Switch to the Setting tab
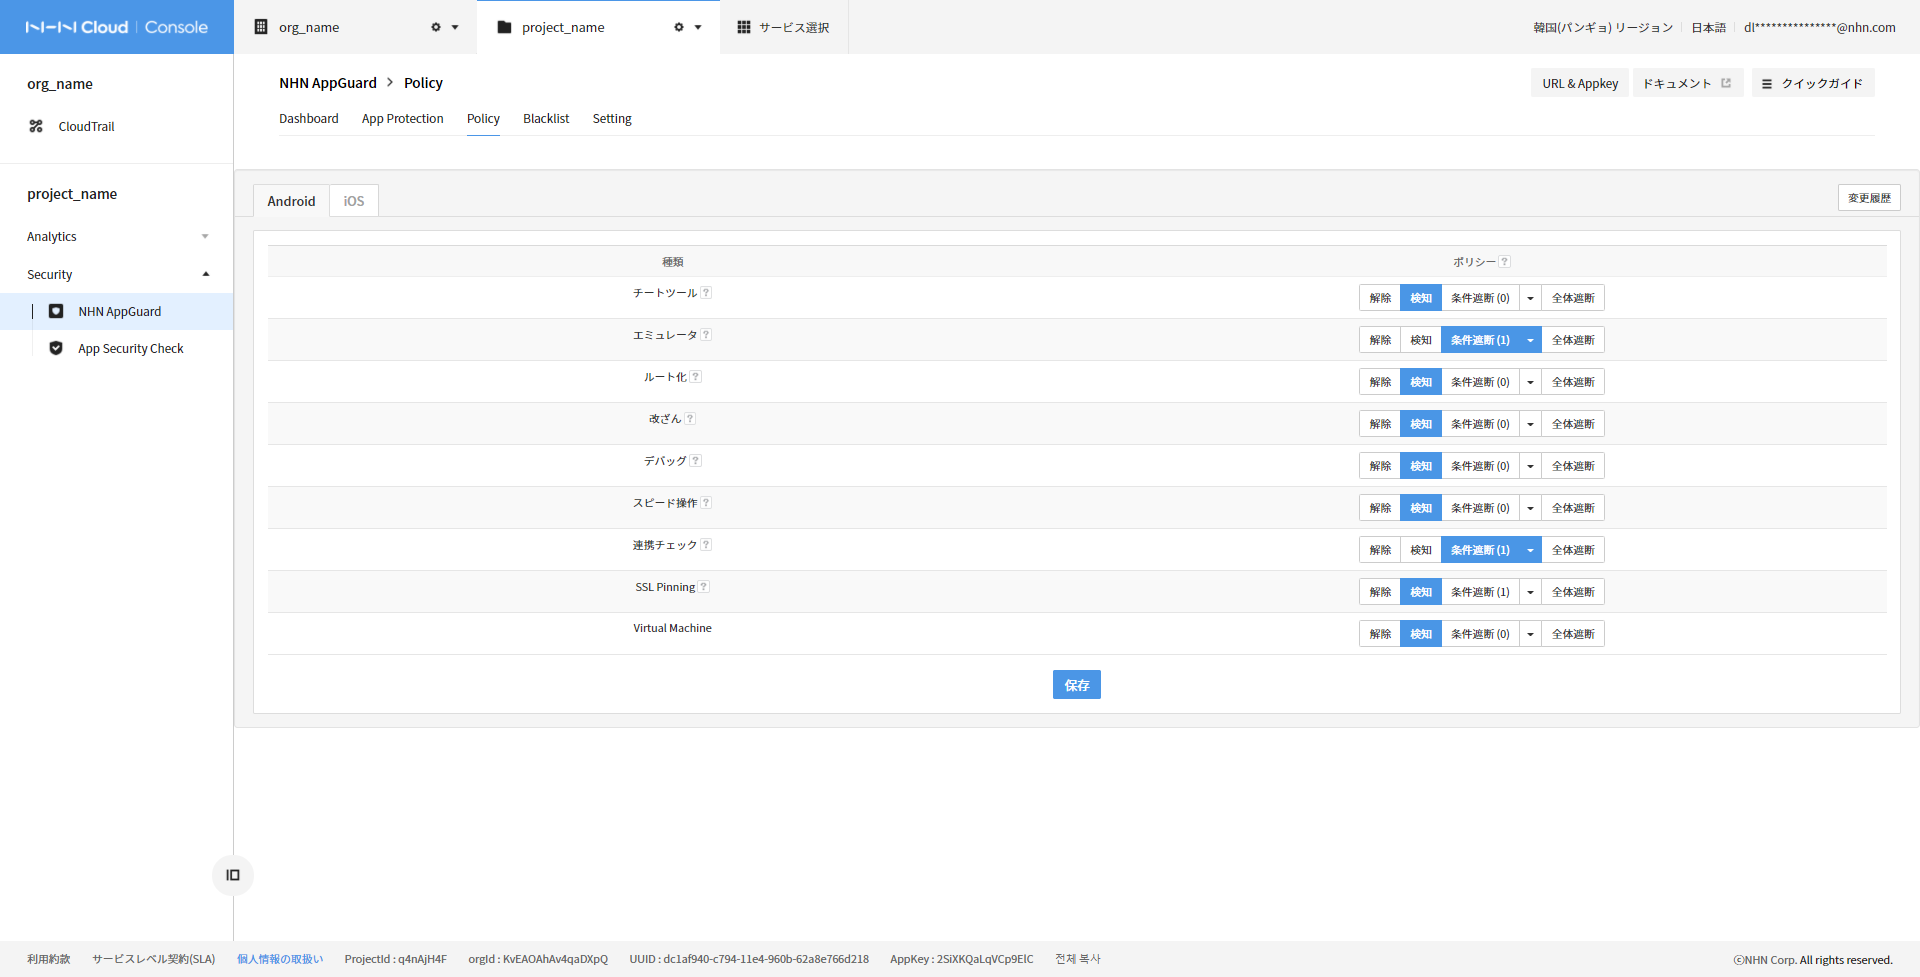Image resolution: width=1920 pixels, height=977 pixels. click(x=612, y=118)
